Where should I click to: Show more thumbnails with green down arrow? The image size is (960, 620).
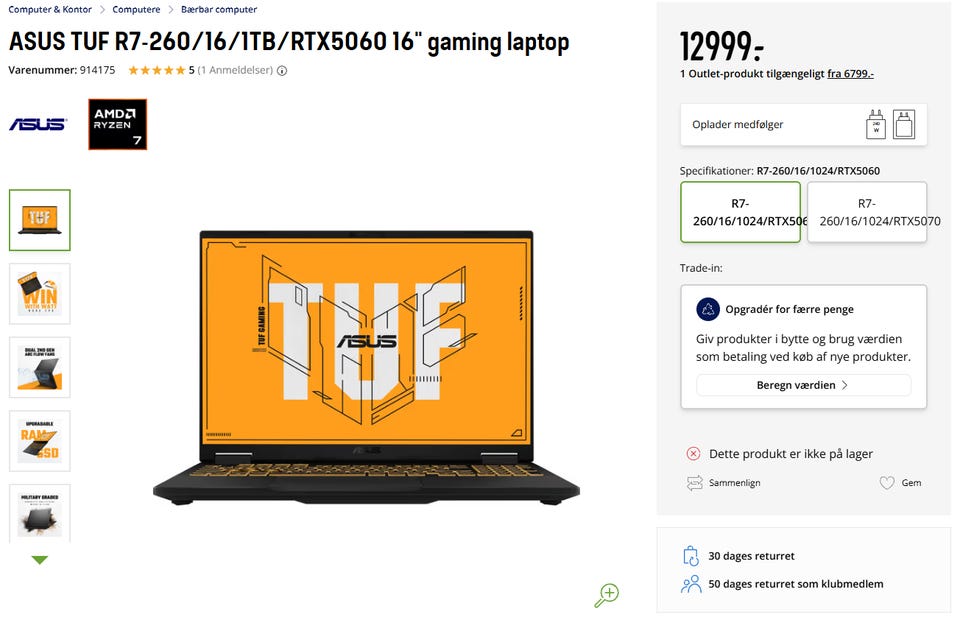pos(40,559)
